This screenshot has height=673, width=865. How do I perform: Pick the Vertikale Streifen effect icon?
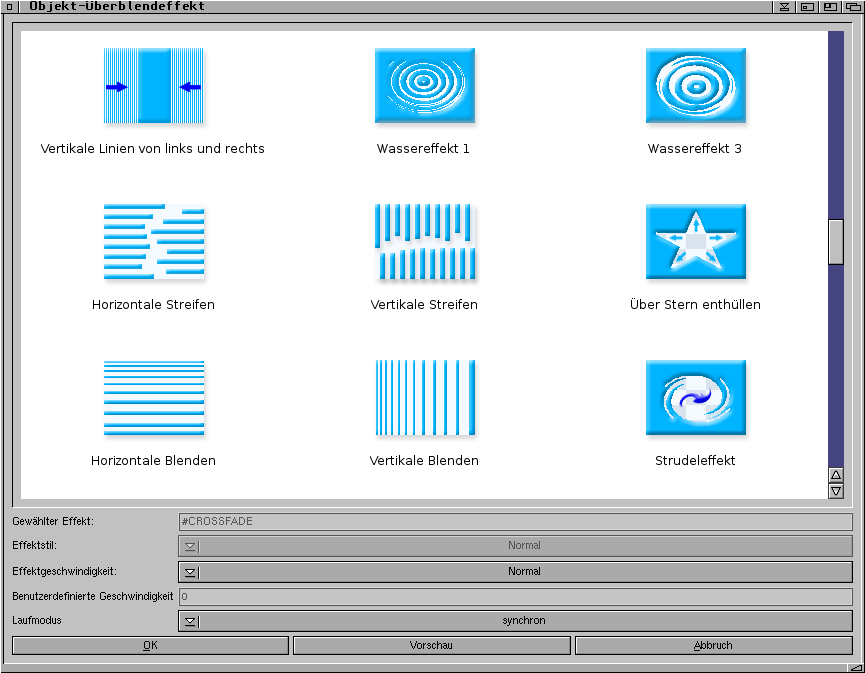click(424, 242)
